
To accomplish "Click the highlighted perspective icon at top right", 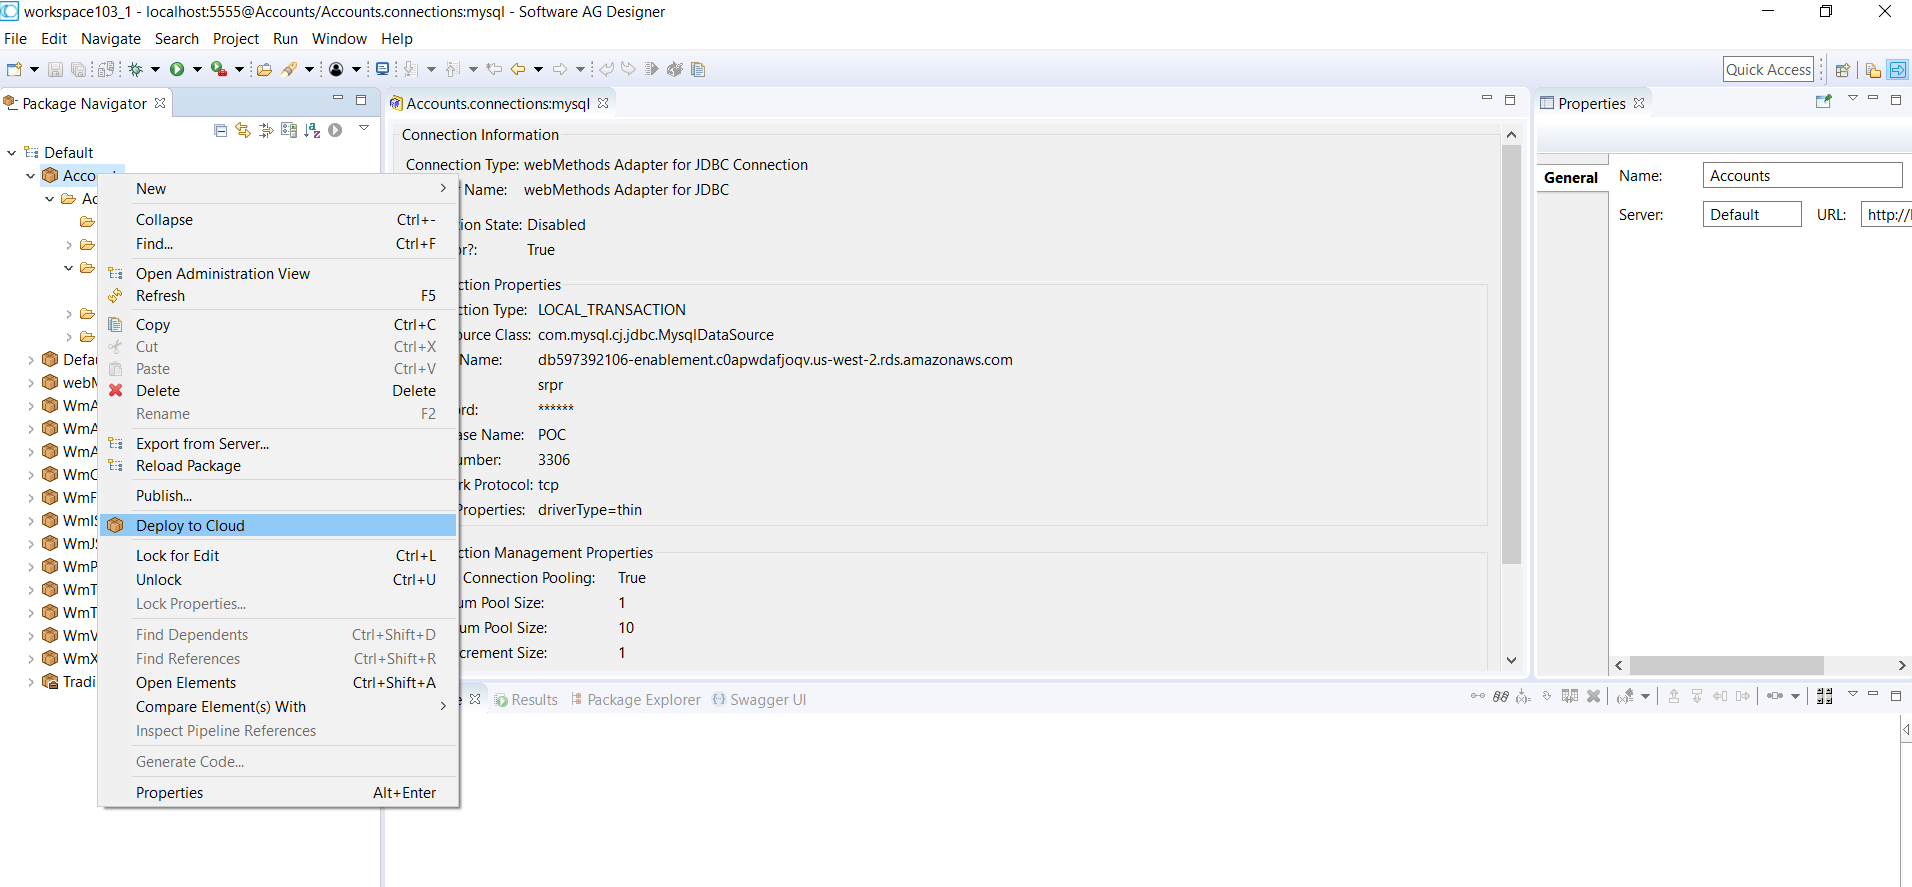I will pyautogui.click(x=1897, y=70).
